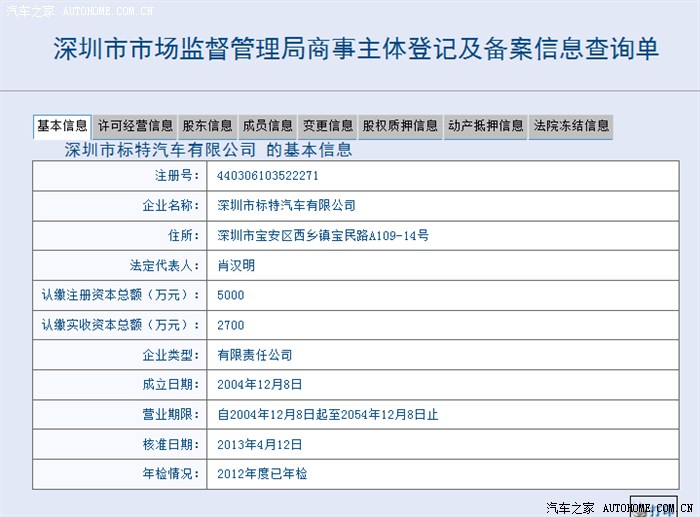Image resolution: width=700 pixels, height=517 pixels.
Task: Click the print button at bottom right
Action: coord(653,507)
